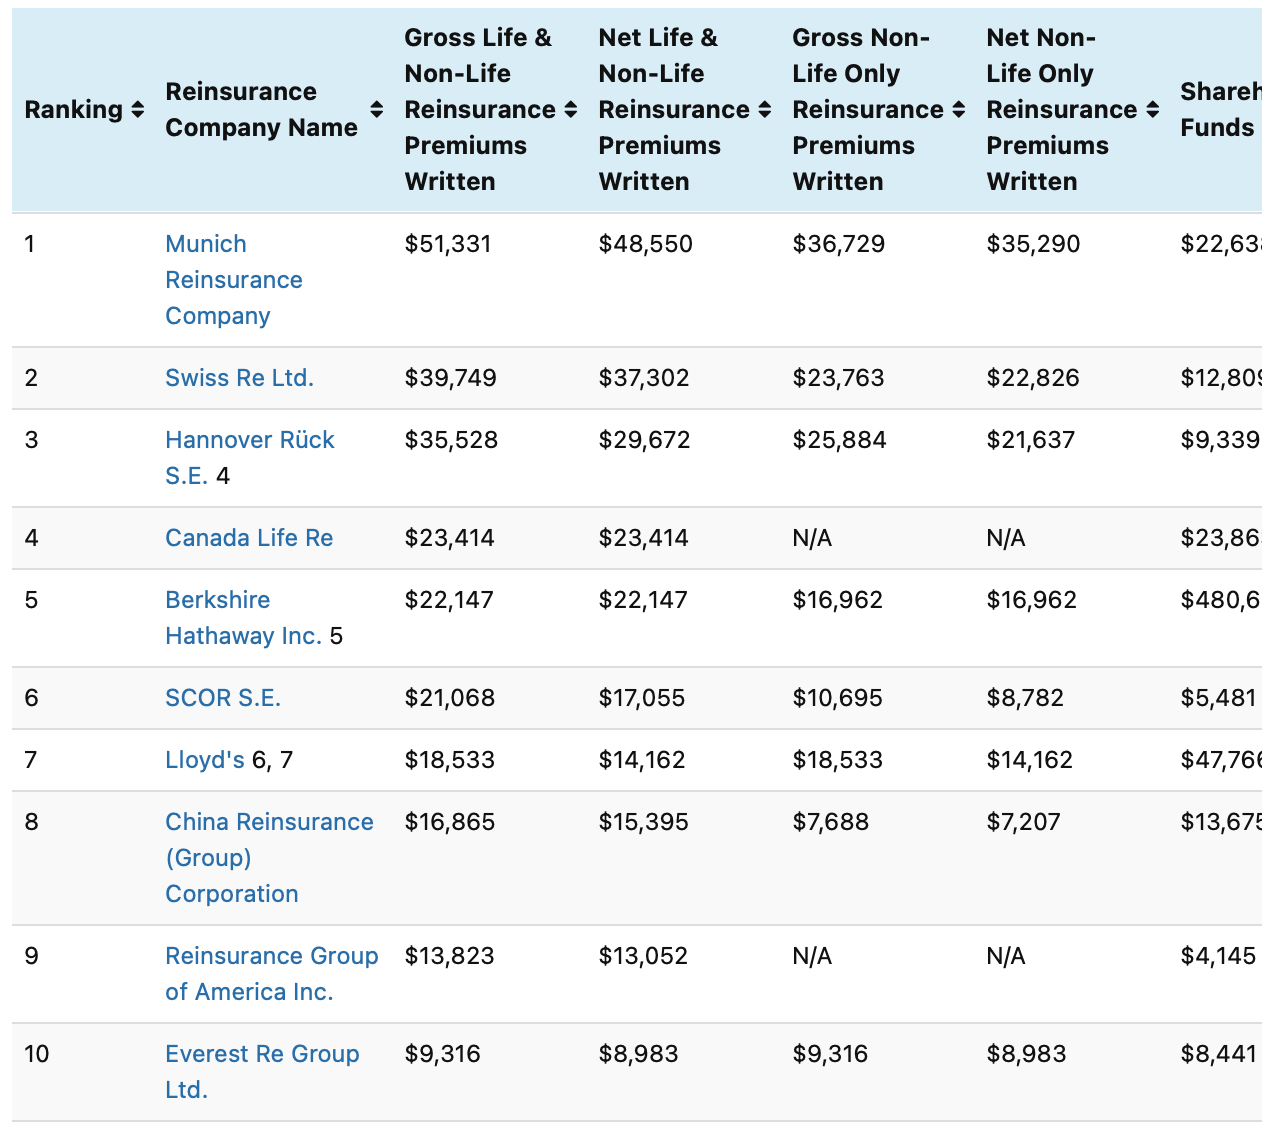Click the Lloyd's company link
Viewport: 1276px width, 1130px height.
click(x=204, y=760)
